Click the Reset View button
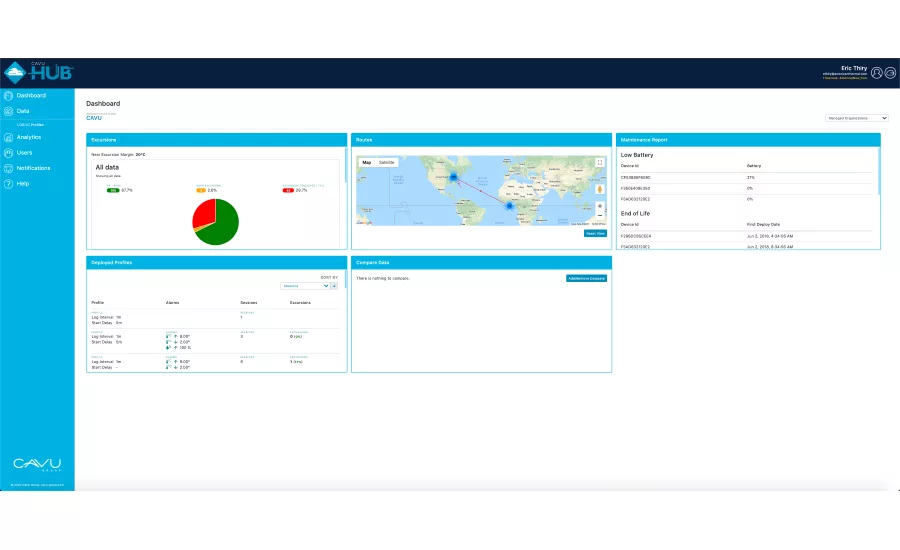The width and height of the screenshot is (900, 550). pyautogui.click(x=595, y=234)
